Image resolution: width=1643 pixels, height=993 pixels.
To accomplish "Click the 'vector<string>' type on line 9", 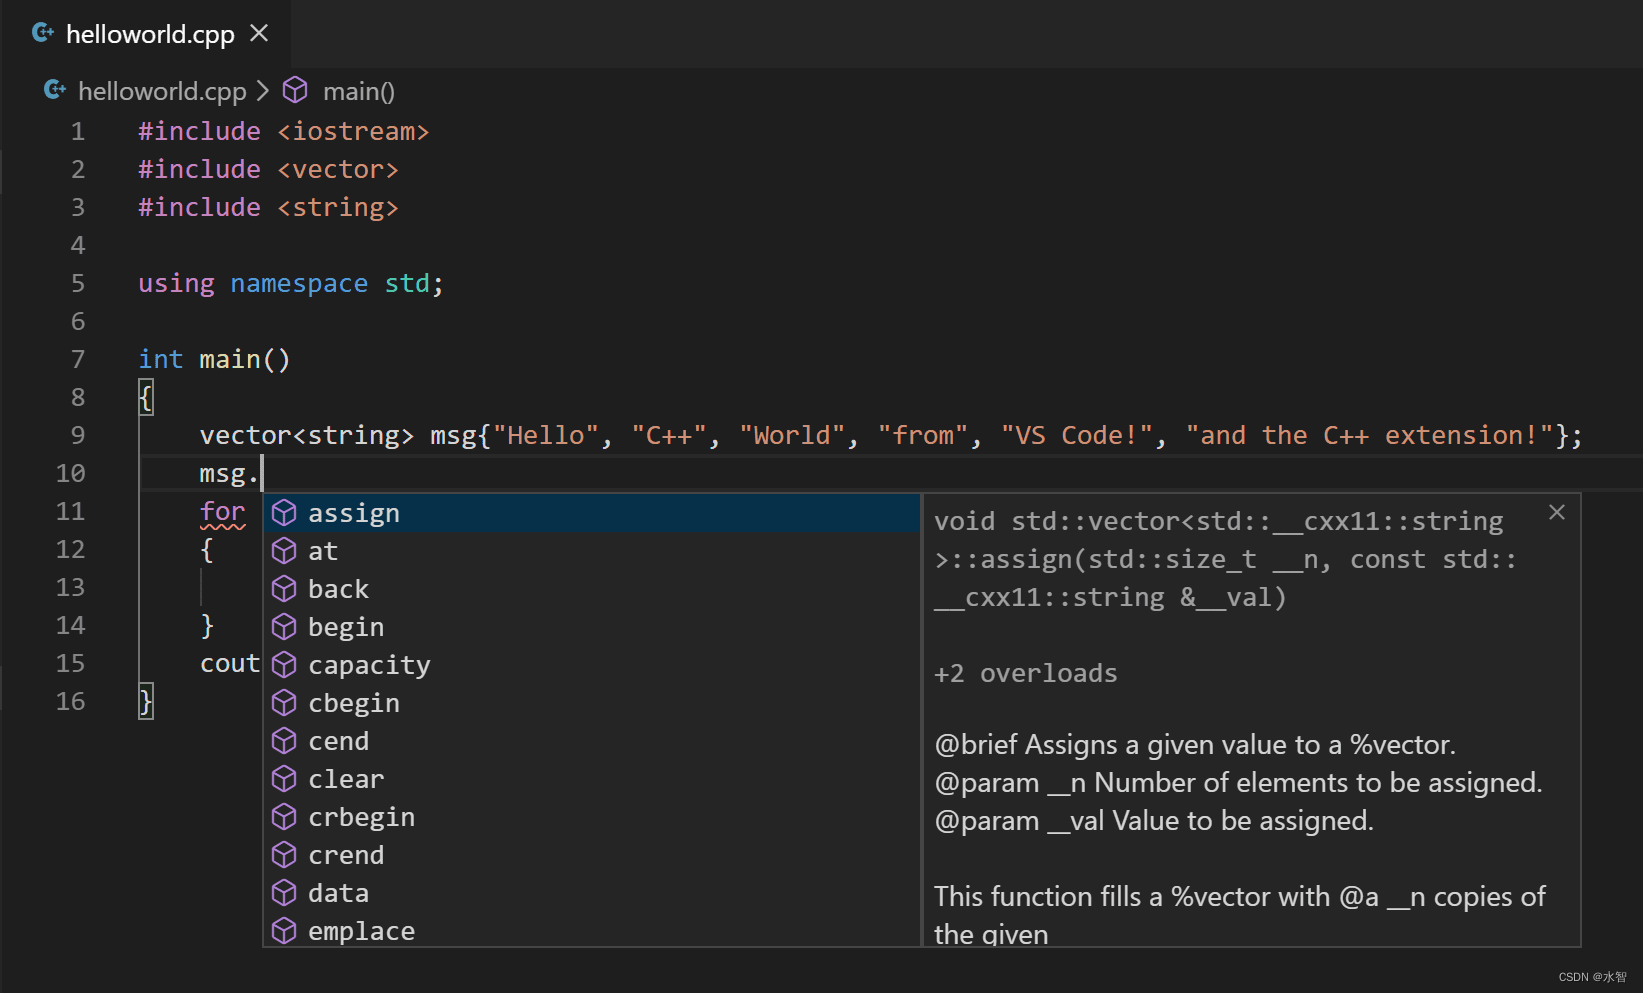I will pyautogui.click(x=307, y=435).
